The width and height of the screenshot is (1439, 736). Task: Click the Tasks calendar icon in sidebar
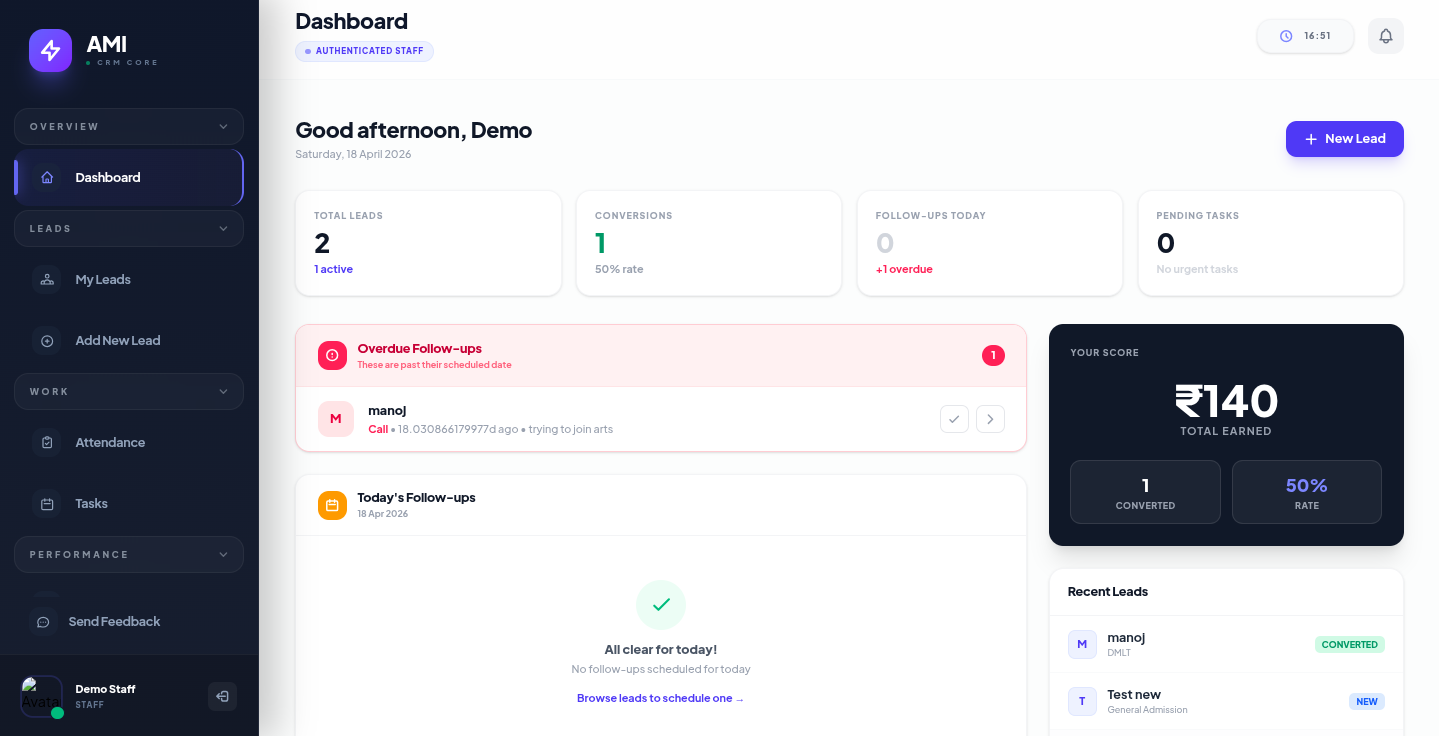pyautogui.click(x=47, y=503)
